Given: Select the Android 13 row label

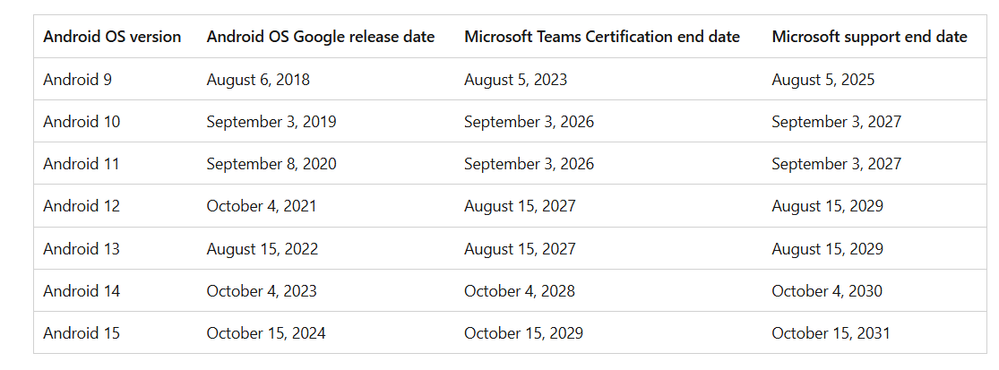Looking at the screenshot, I should pyautogui.click(x=82, y=248).
